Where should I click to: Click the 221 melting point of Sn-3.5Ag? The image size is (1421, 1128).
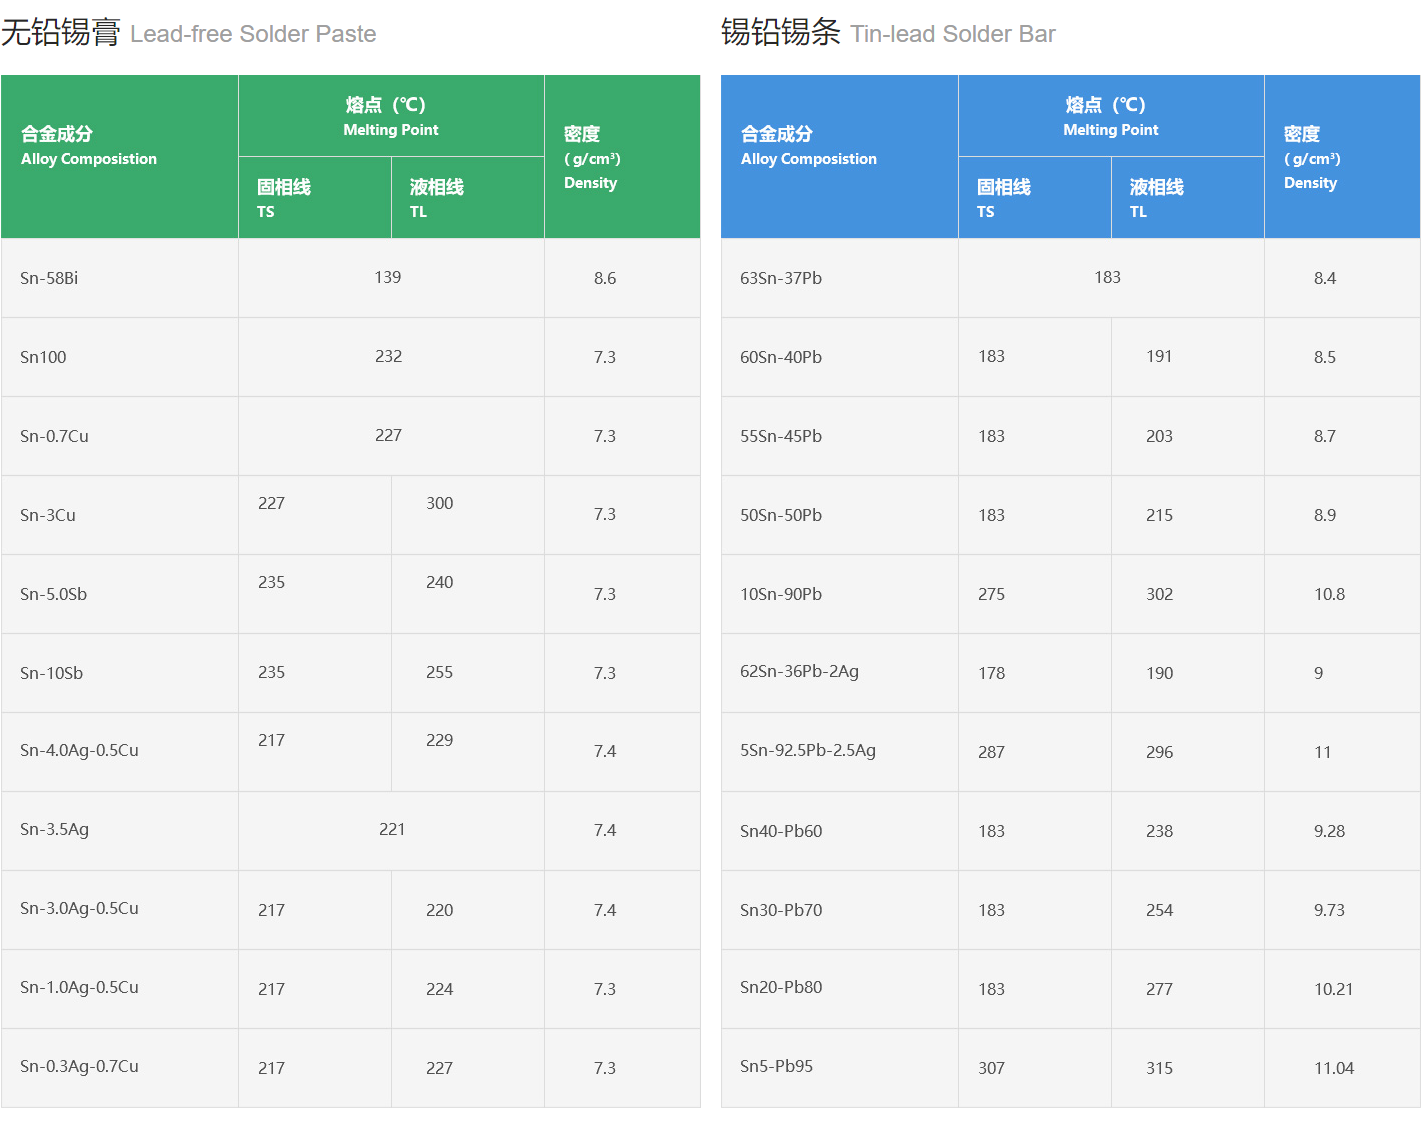click(392, 829)
